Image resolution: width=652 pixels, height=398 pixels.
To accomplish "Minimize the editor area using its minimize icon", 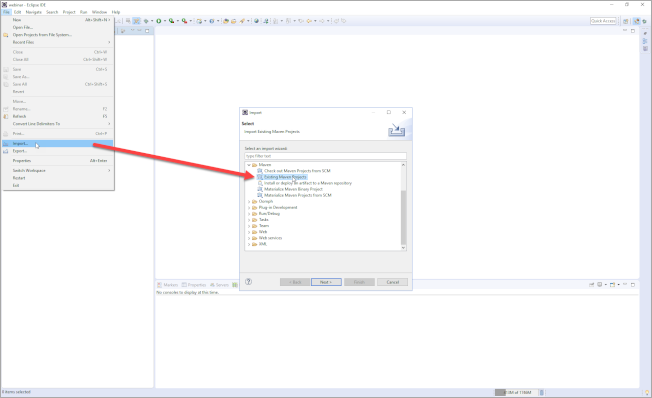I will coord(625,30).
